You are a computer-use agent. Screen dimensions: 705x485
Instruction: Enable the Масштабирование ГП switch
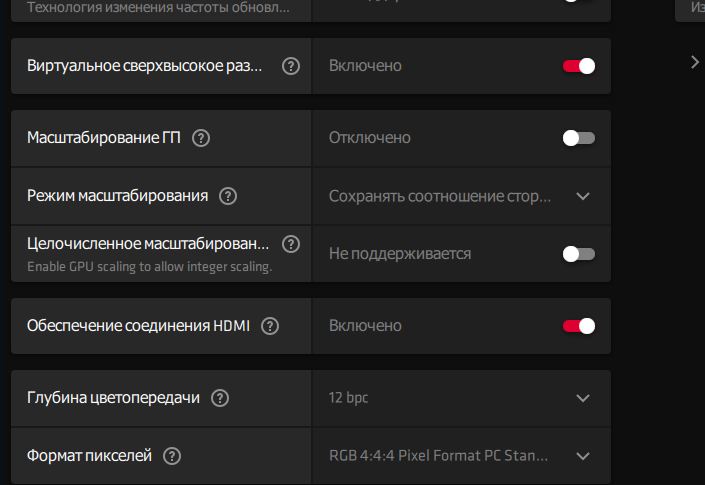pos(579,138)
